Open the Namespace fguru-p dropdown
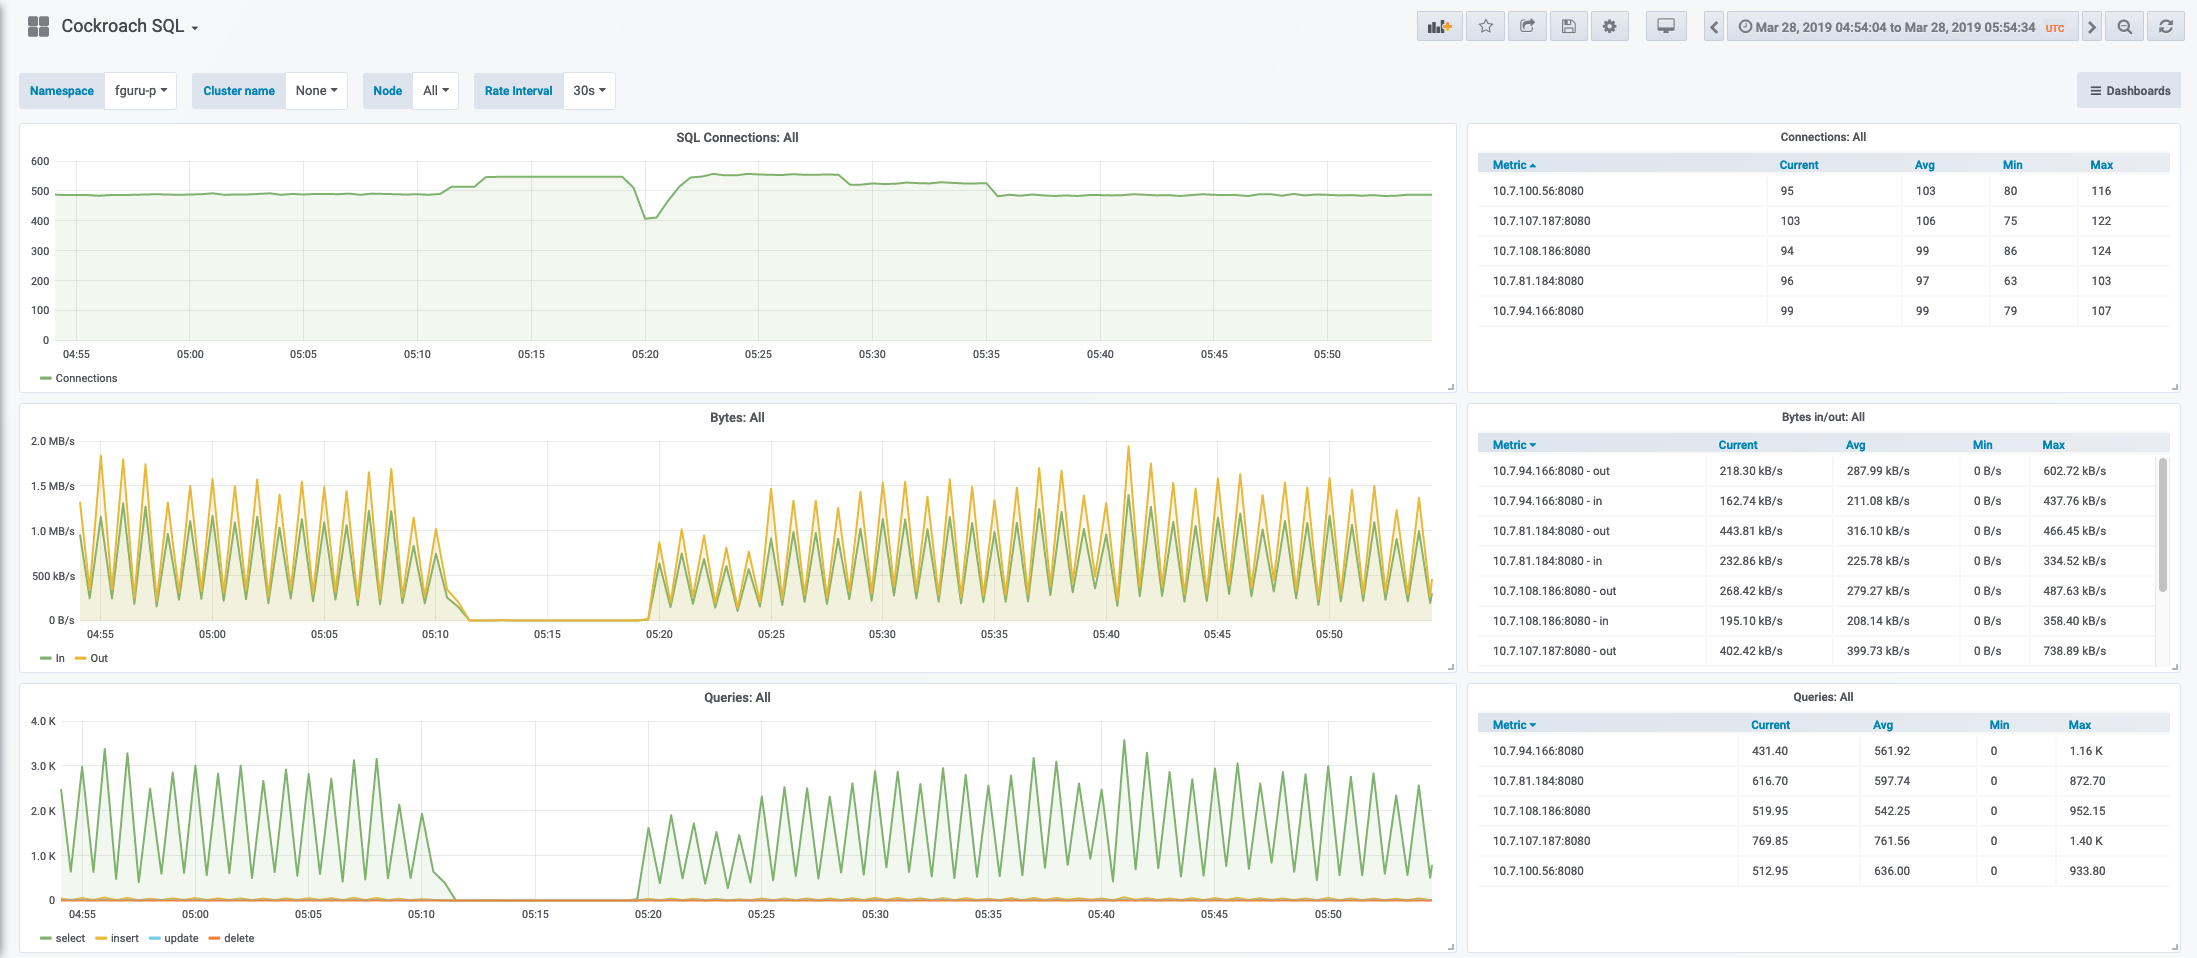2197x958 pixels. (x=140, y=91)
